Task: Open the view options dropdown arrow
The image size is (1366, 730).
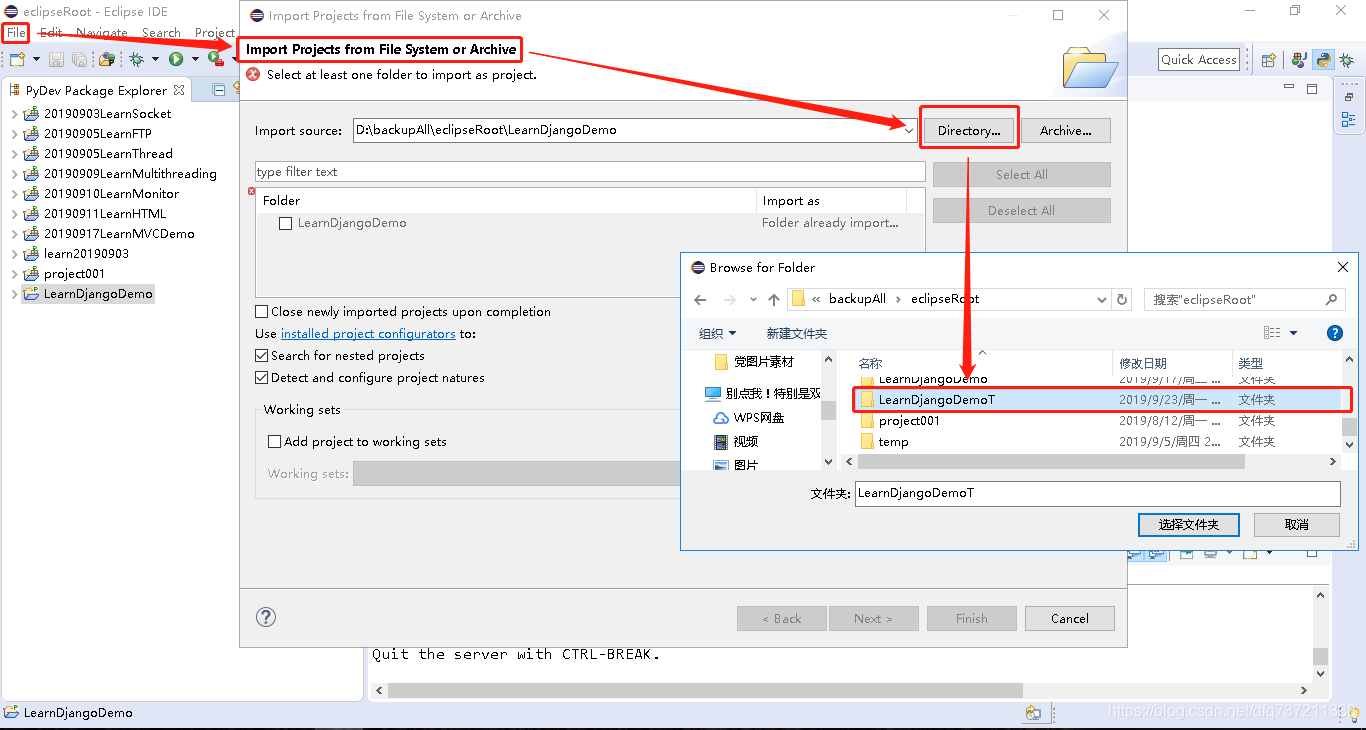Action: [x=1293, y=333]
